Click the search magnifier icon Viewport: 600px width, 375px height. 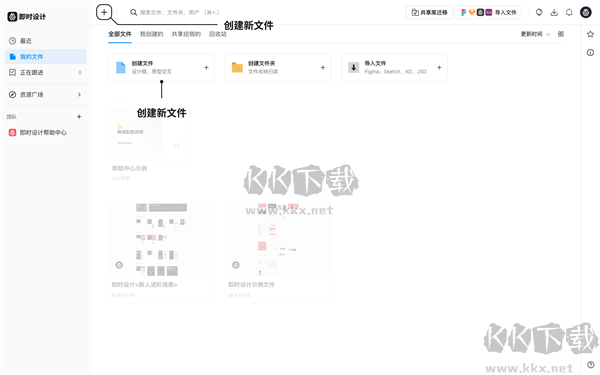pyautogui.click(x=133, y=13)
